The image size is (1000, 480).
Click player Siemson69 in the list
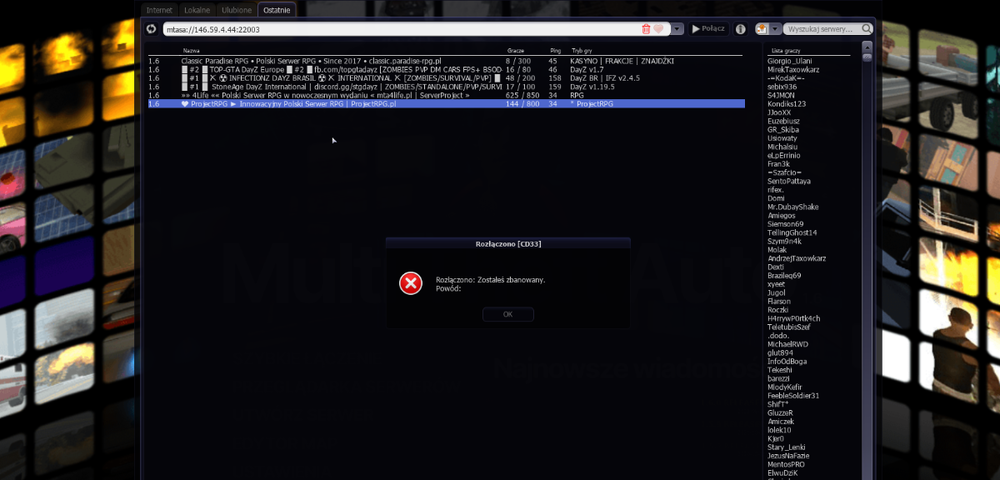coord(785,224)
